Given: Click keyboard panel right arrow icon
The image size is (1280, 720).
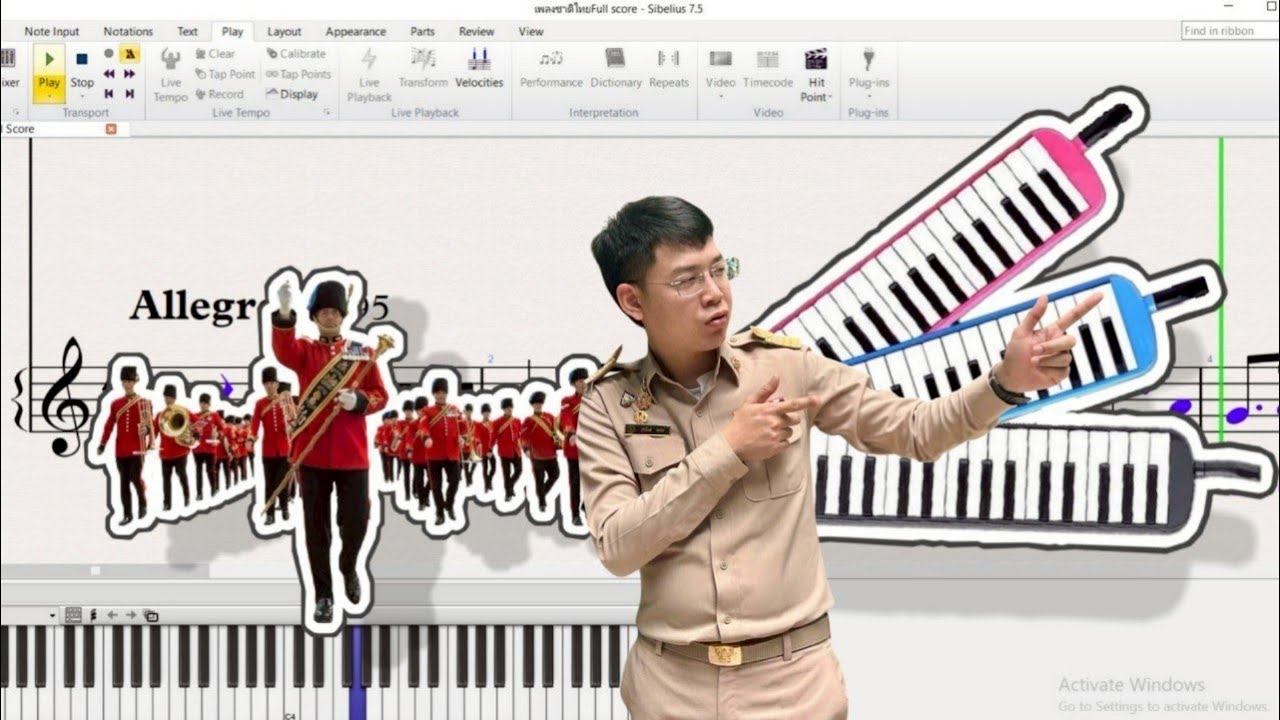Looking at the screenshot, I should tap(131, 615).
